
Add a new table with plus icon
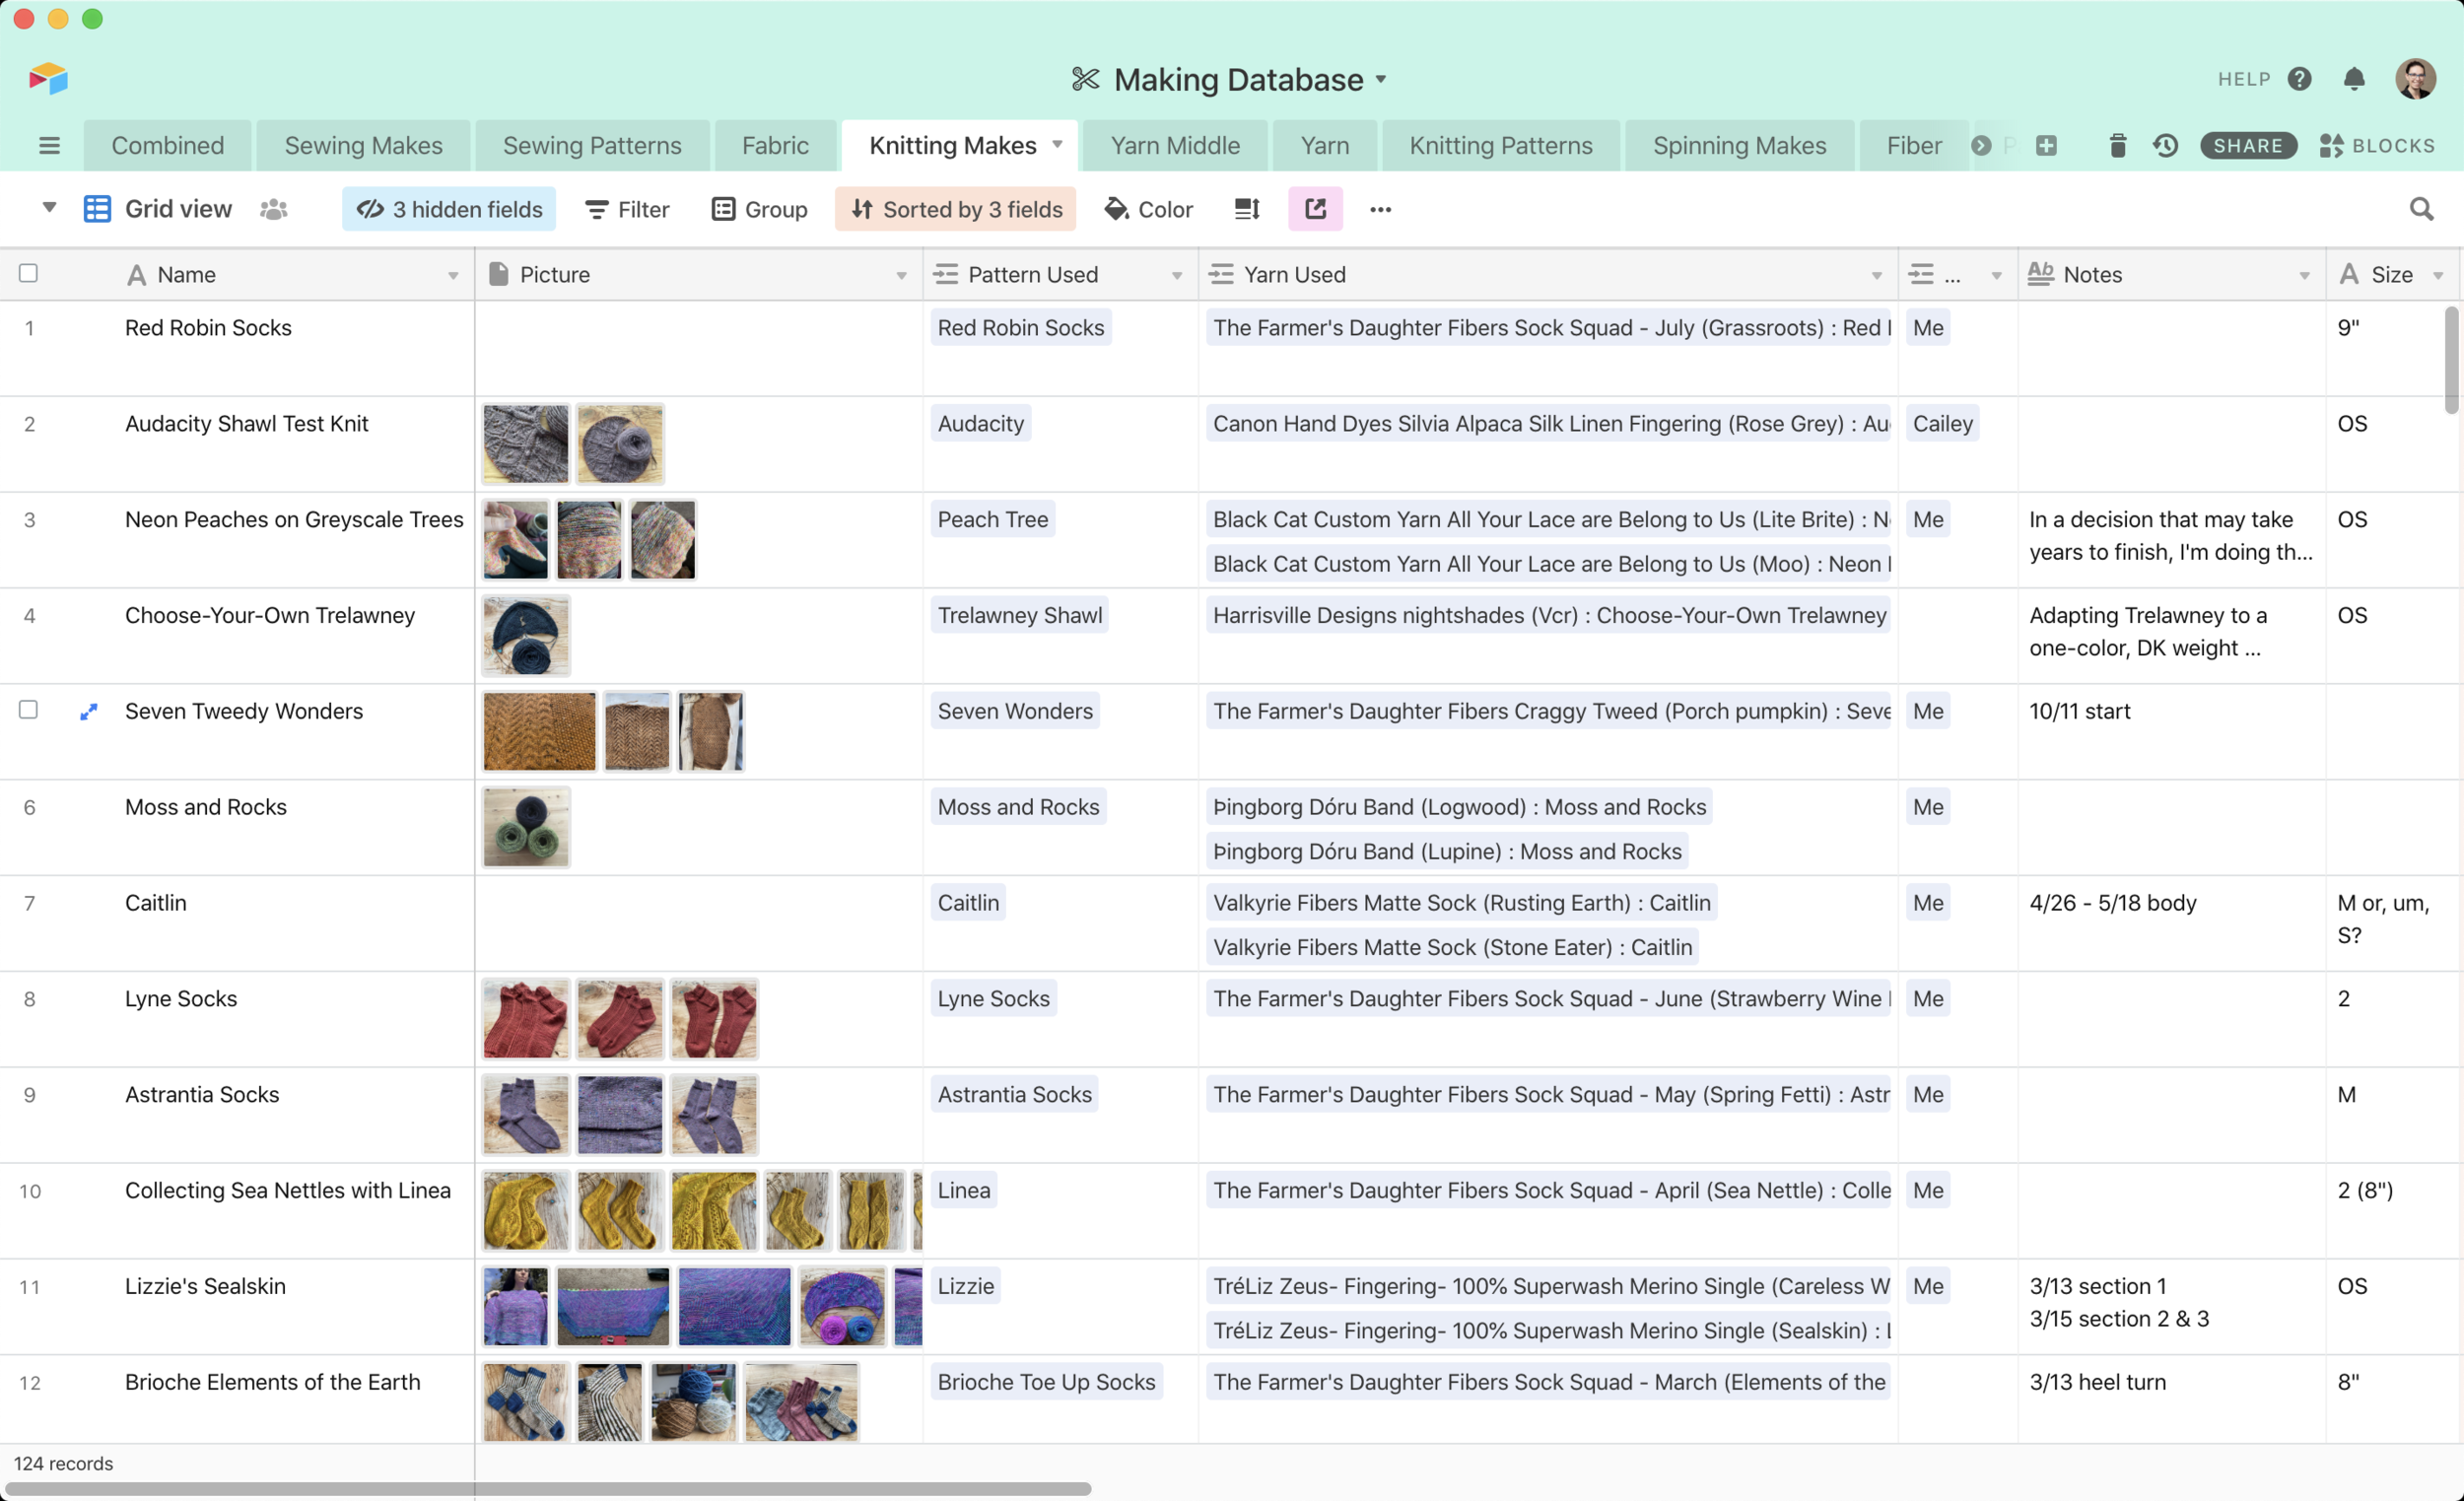tap(2046, 146)
